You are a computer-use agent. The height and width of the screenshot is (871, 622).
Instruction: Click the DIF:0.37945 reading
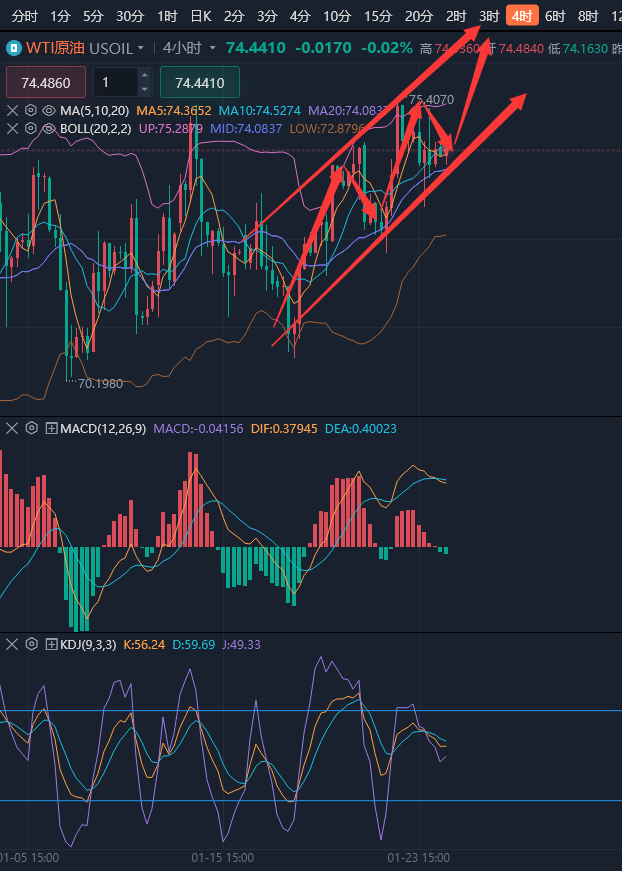point(284,428)
